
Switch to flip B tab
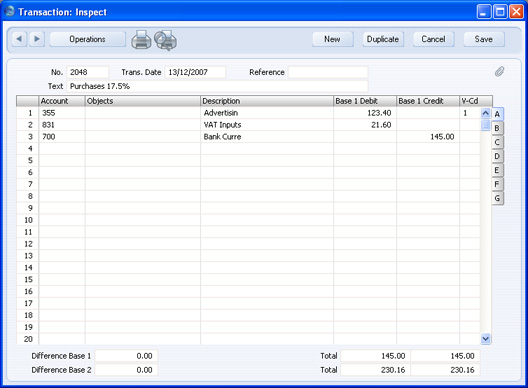pos(497,128)
